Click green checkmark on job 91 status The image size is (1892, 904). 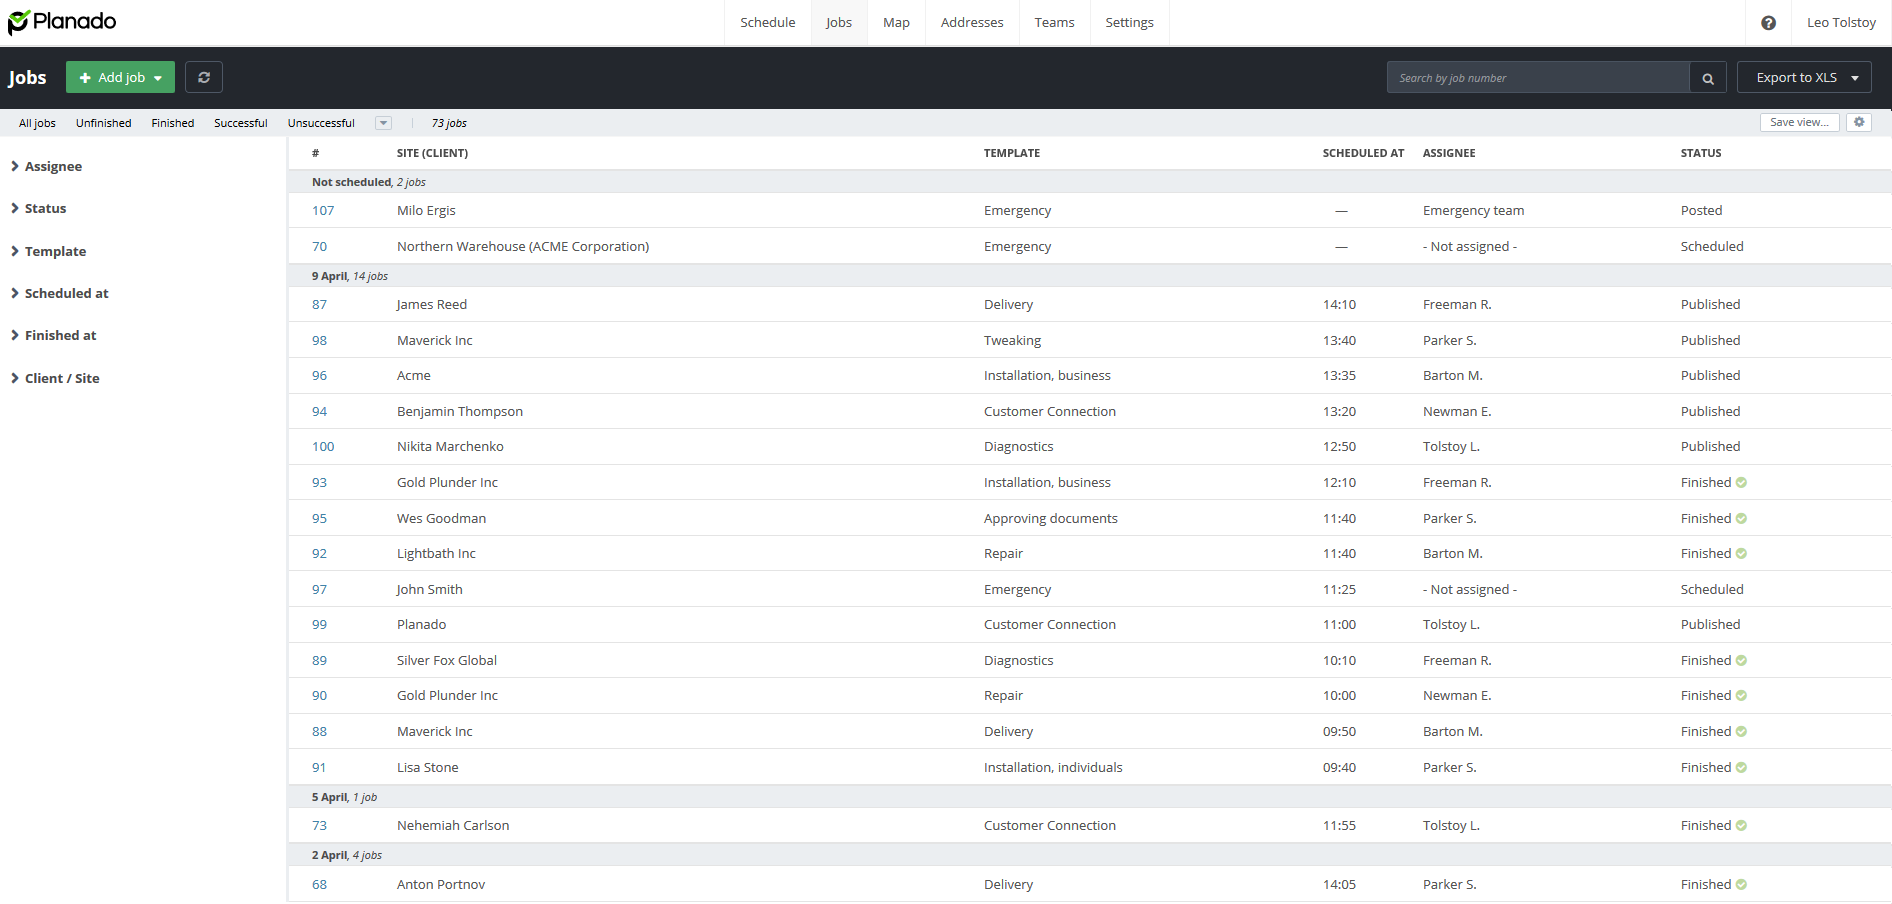[1741, 768]
